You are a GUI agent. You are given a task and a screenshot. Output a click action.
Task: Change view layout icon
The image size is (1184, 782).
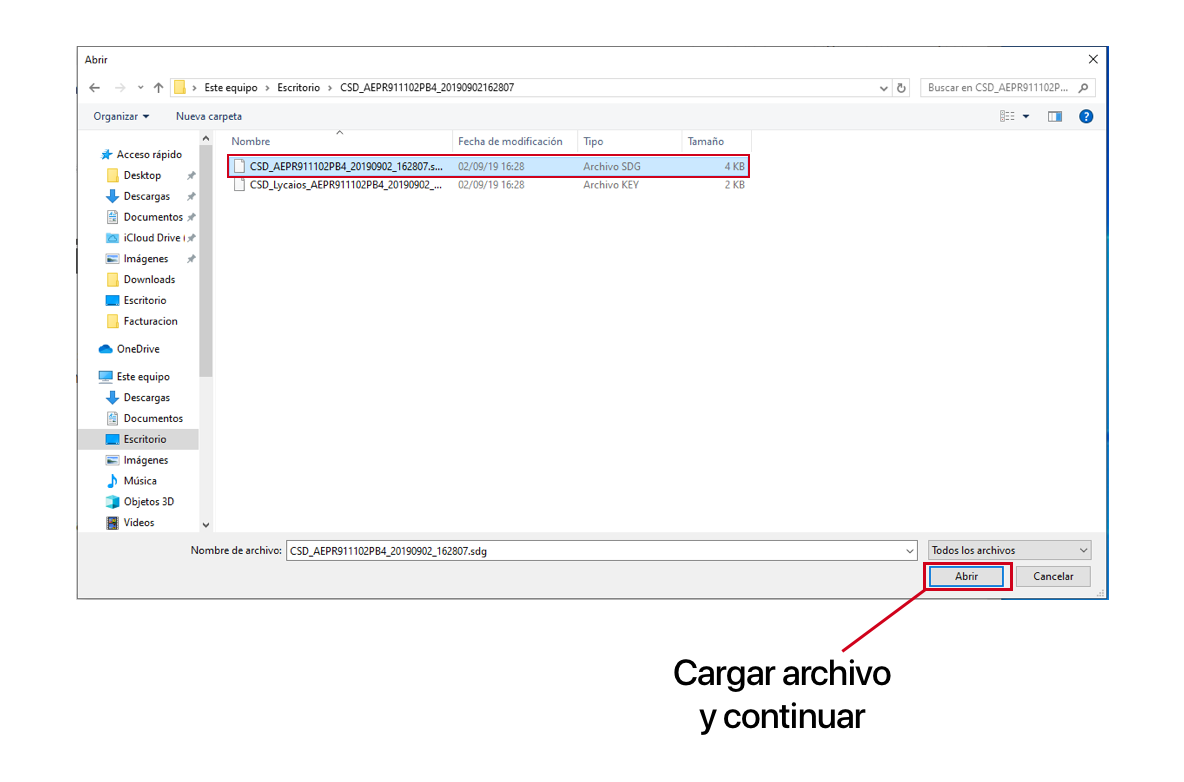point(1007,116)
